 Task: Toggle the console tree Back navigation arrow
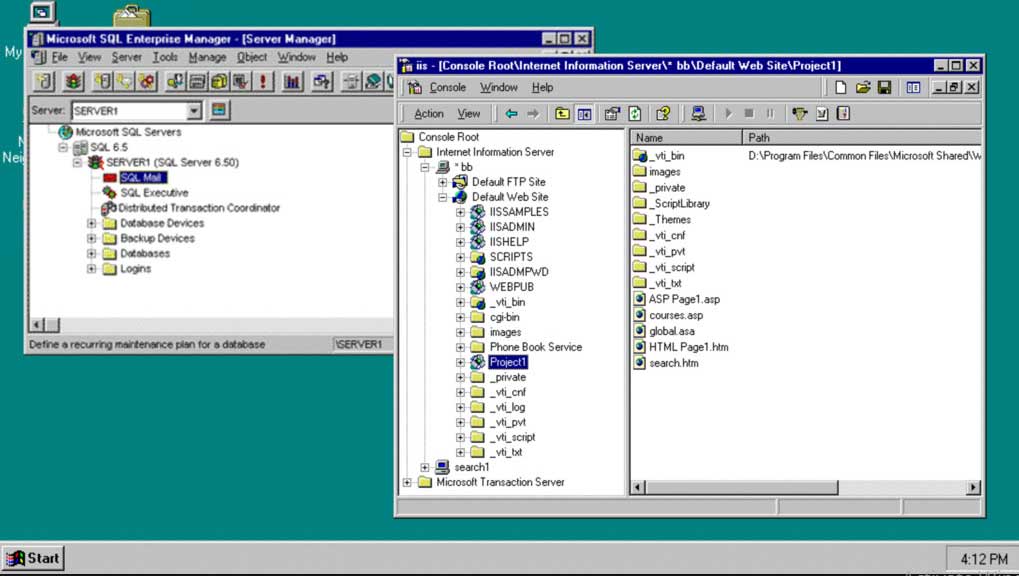coord(510,113)
